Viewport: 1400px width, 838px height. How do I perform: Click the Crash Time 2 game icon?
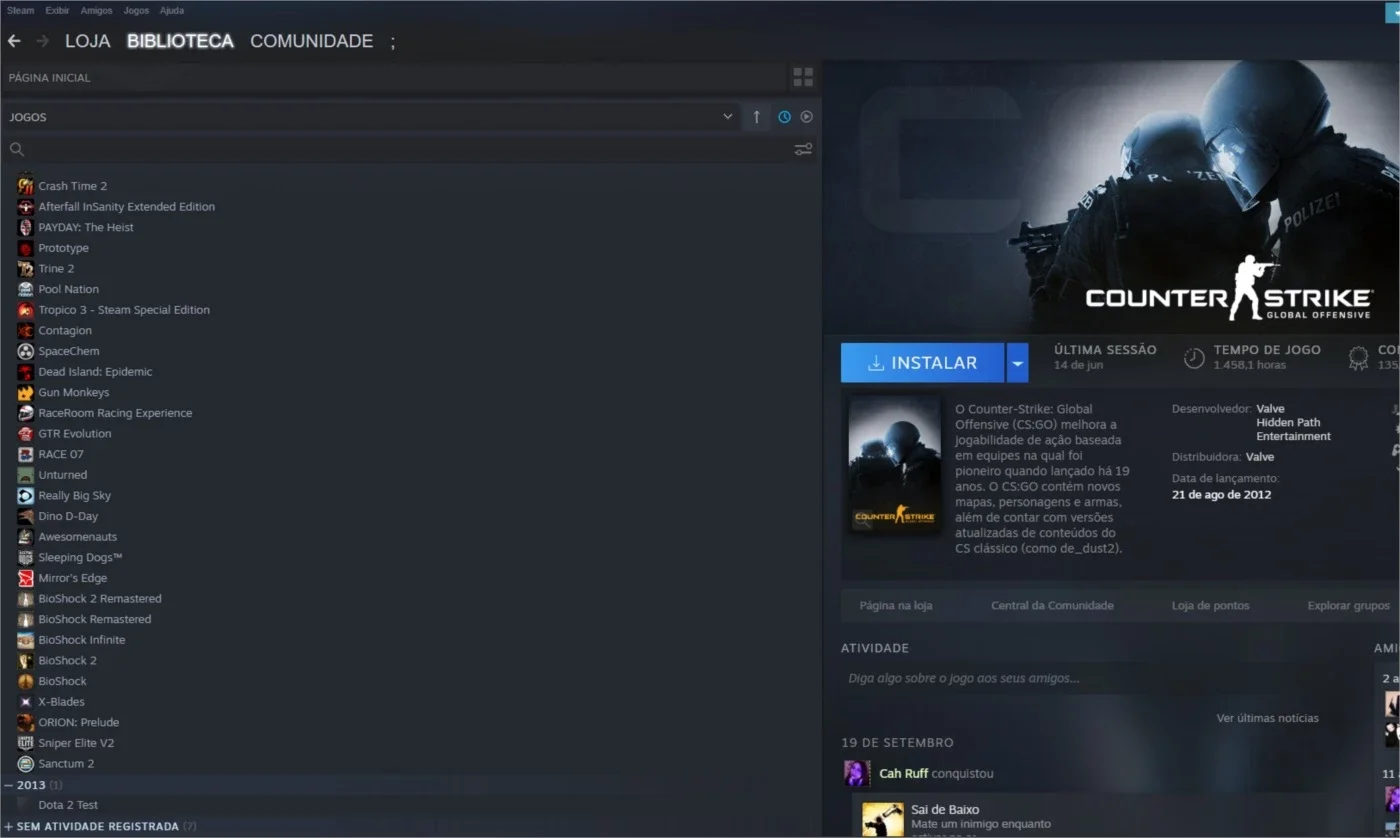tap(26, 186)
